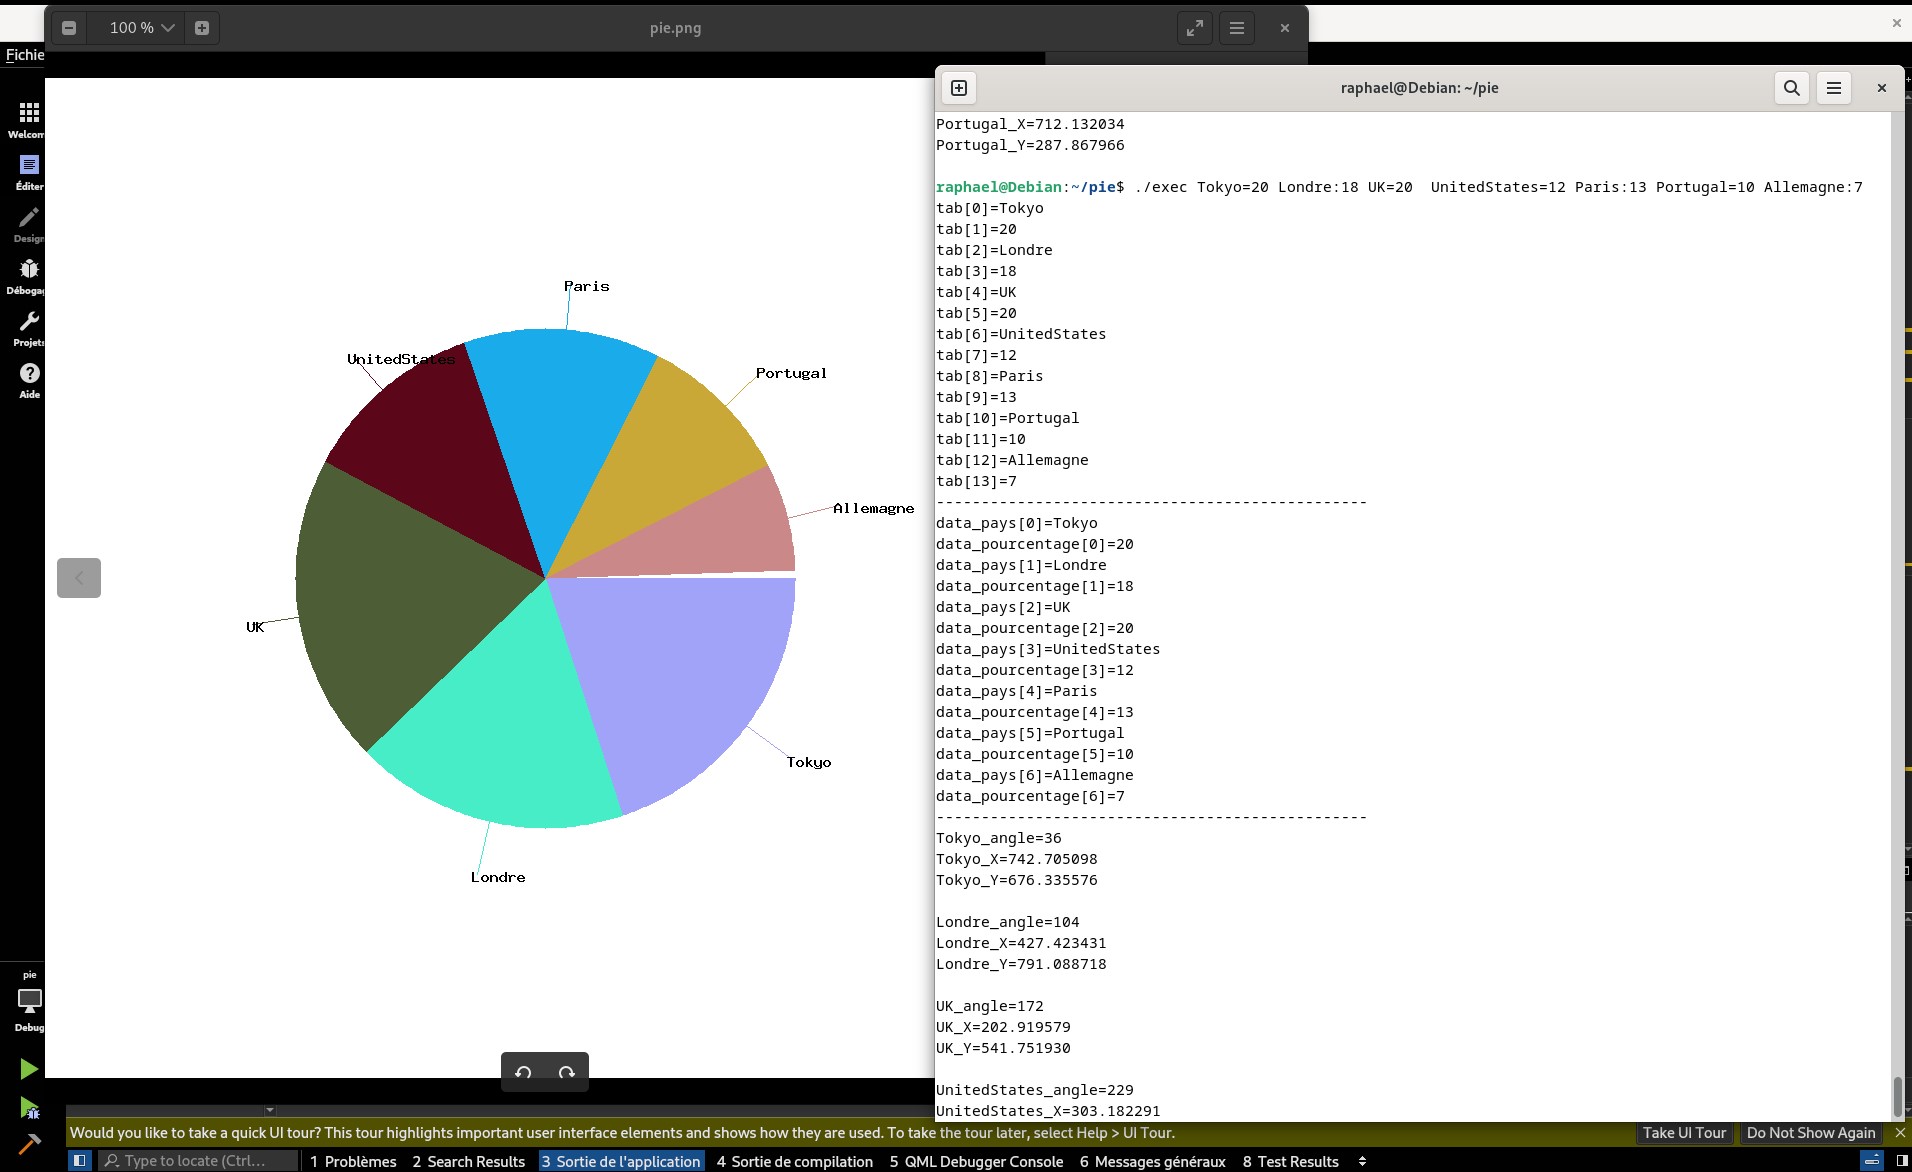Rotate the pie image clockwise

point(567,1072)
